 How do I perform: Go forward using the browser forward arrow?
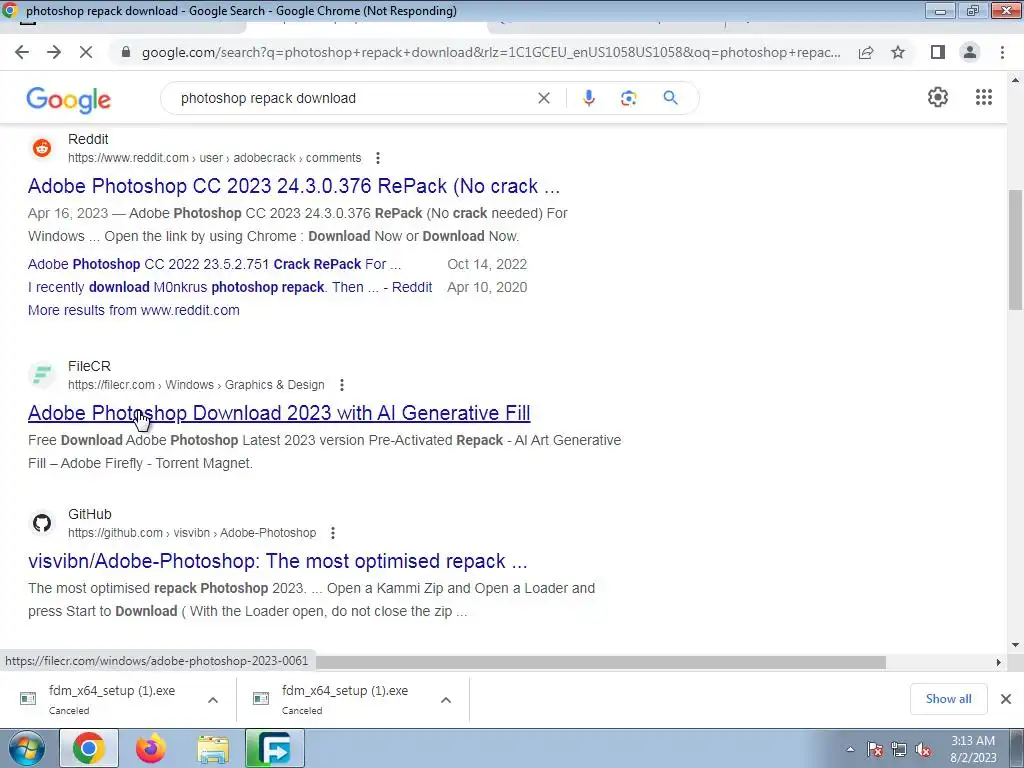pyautogui.click(x=54, y=52)
